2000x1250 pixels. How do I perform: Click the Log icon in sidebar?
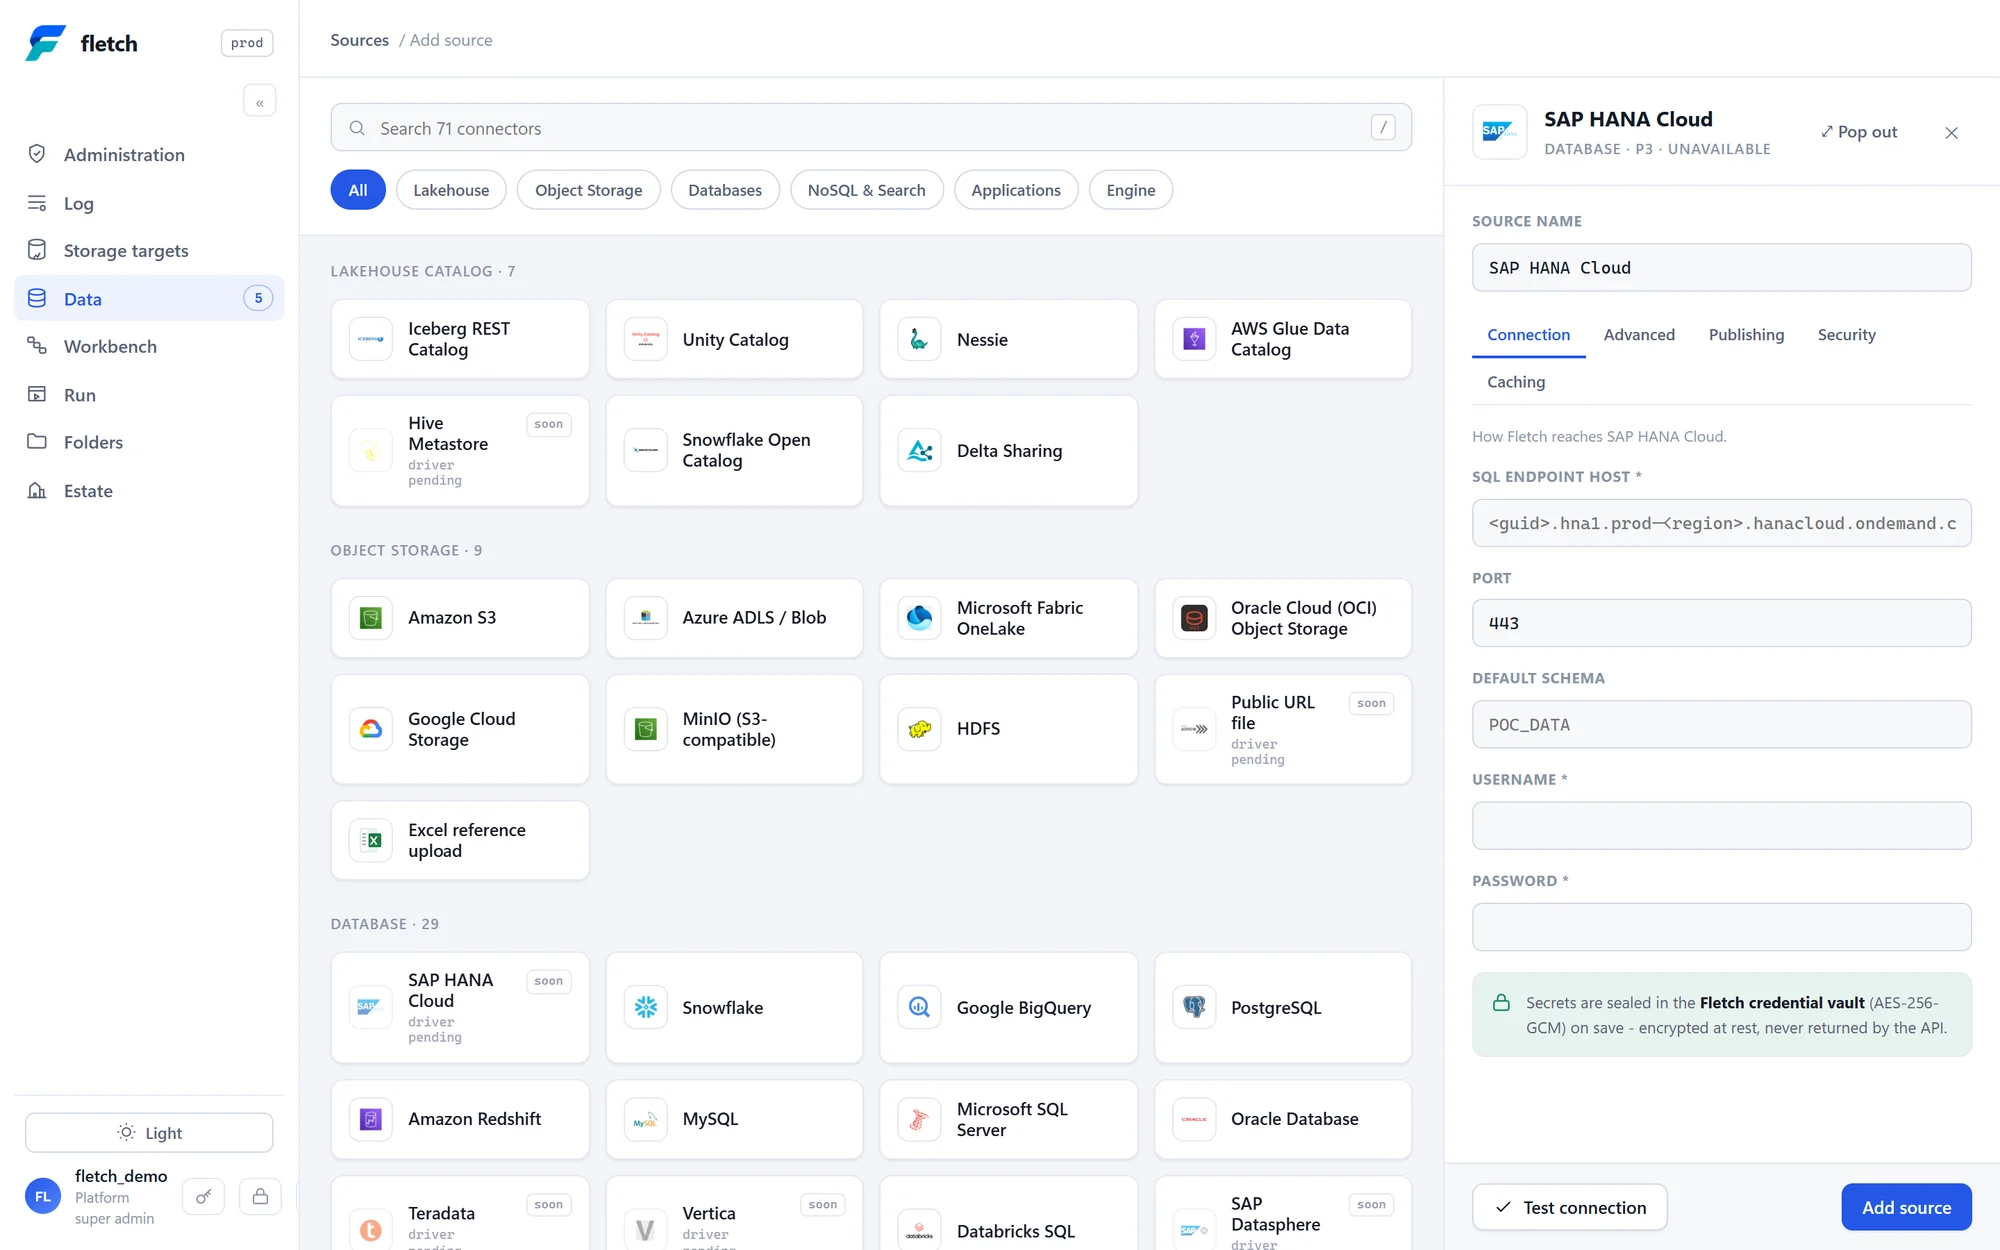[x=37, y=203]
